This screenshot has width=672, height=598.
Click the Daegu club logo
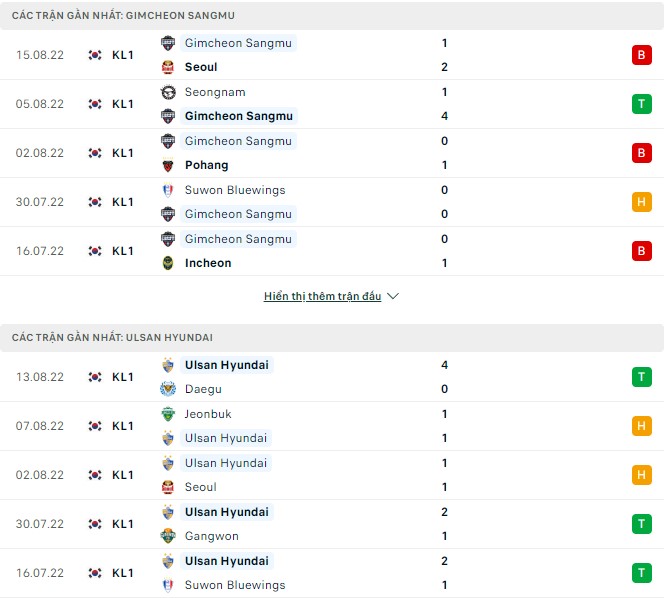(x=168, y=389)
